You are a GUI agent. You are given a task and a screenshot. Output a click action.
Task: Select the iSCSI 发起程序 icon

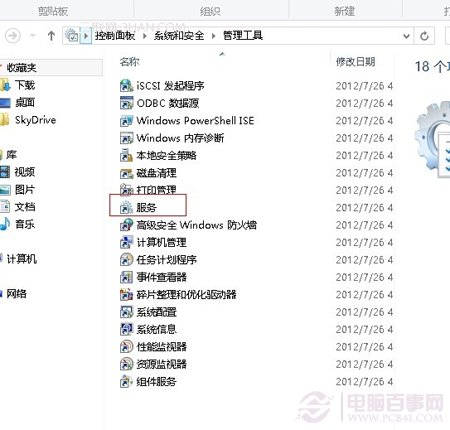(126, 86)
